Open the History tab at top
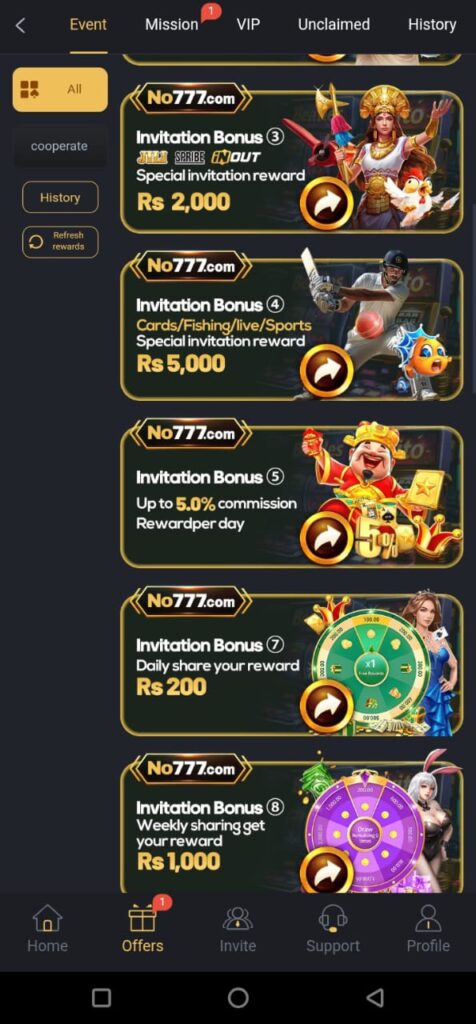 coord(432,25)
